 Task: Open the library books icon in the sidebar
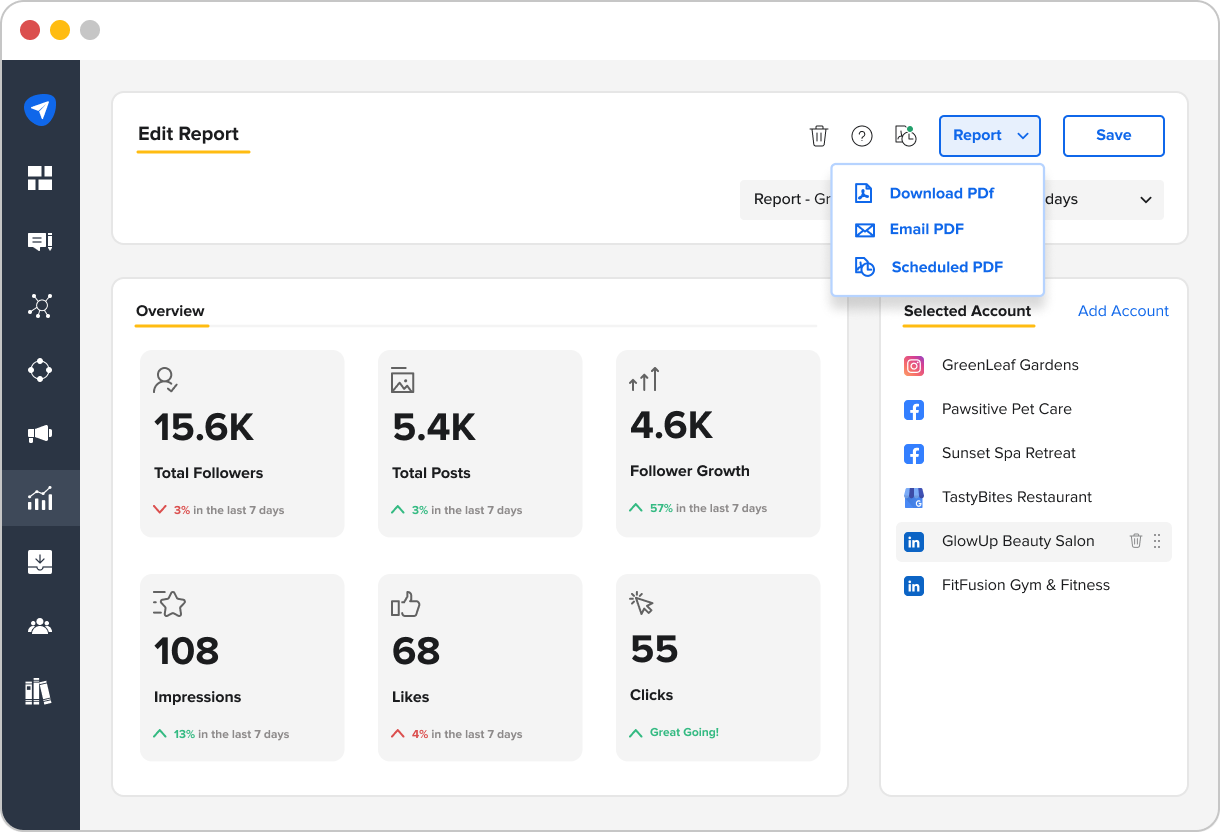[x=38, y=691]
